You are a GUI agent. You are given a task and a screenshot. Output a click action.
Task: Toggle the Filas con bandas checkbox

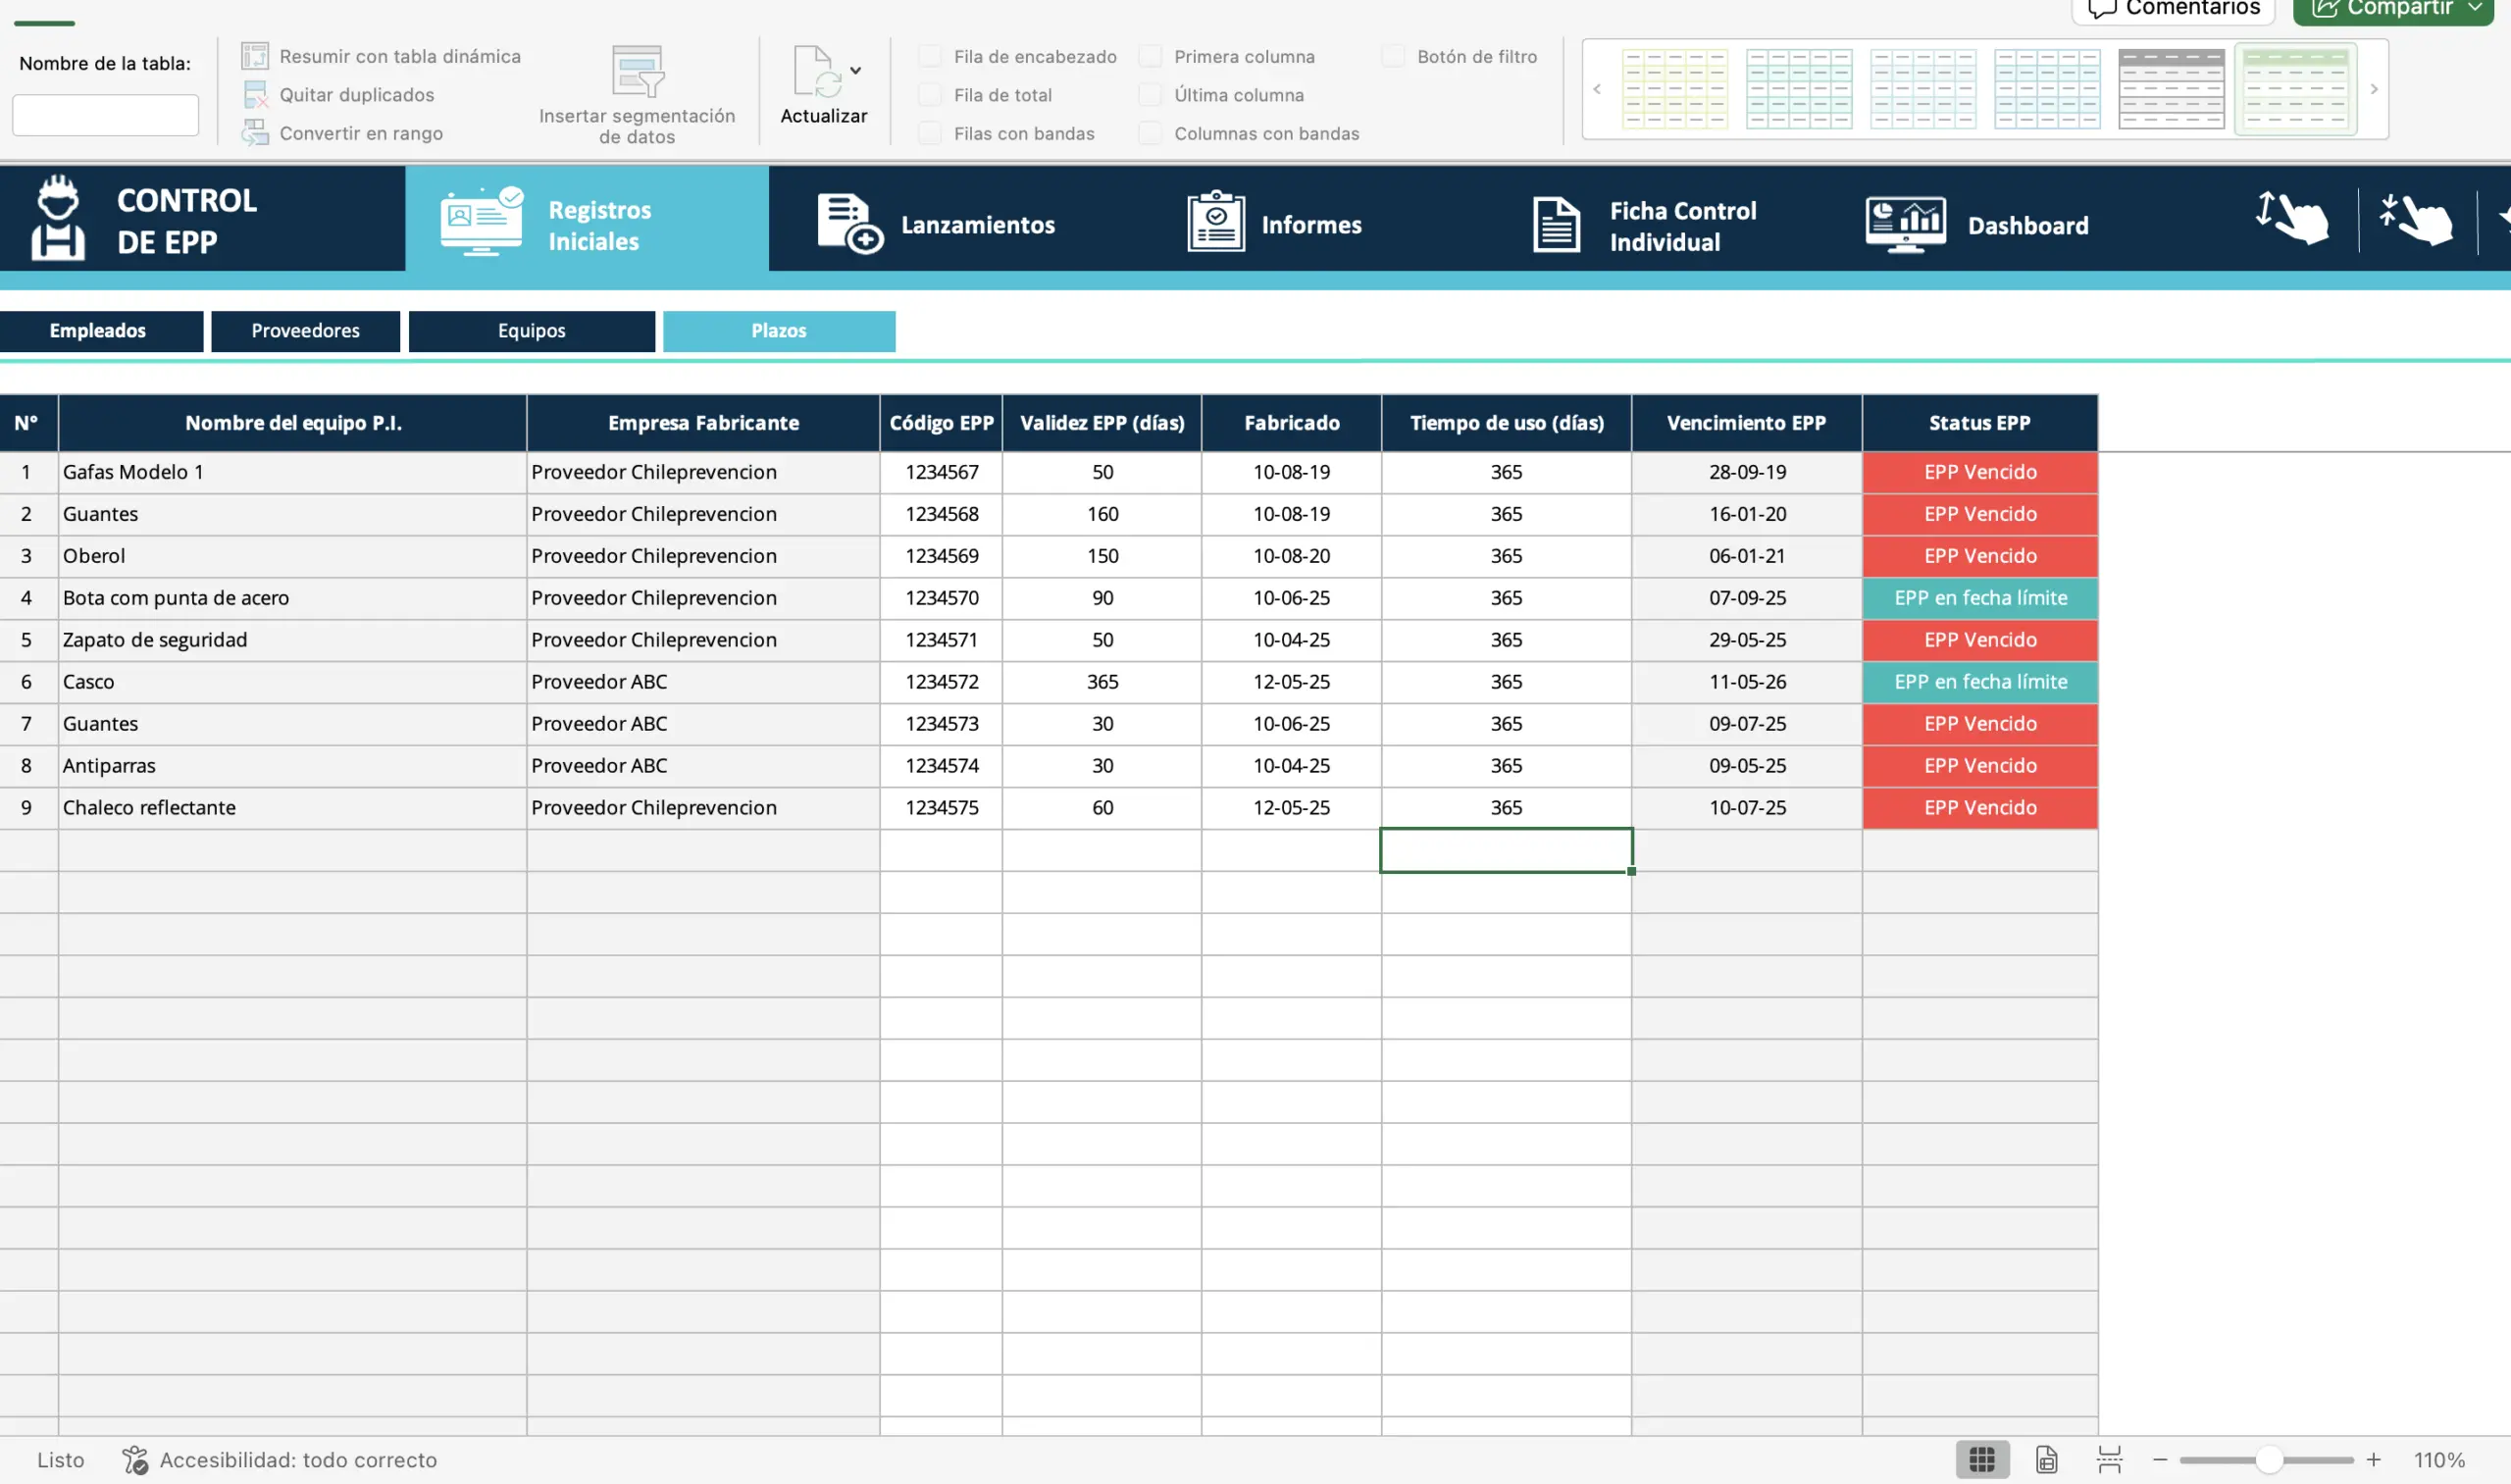pyautogui.click(x=930, y=133)
